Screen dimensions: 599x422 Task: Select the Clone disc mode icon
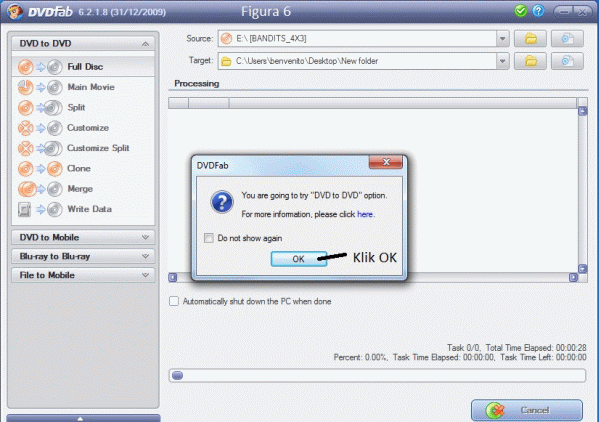[40, 168]
